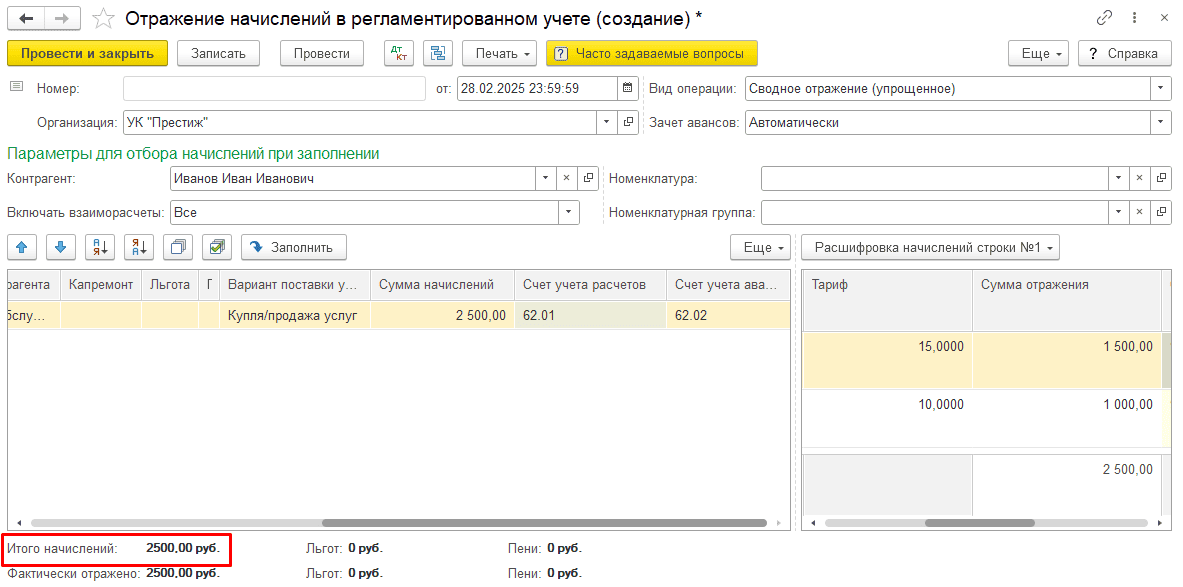This screenshot has height=587, width=1183.
Task: Clear the Номенклатура field with X button
Action: (x=1139, y=178)
